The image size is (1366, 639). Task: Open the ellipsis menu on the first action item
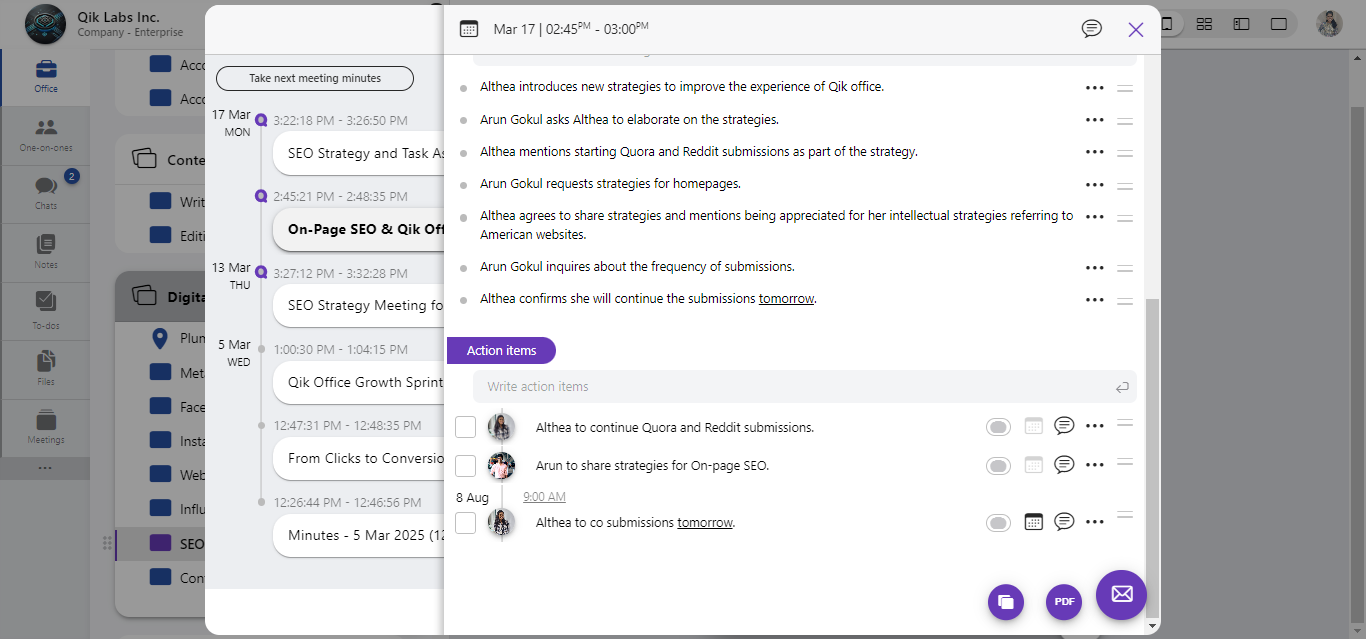1094,425
